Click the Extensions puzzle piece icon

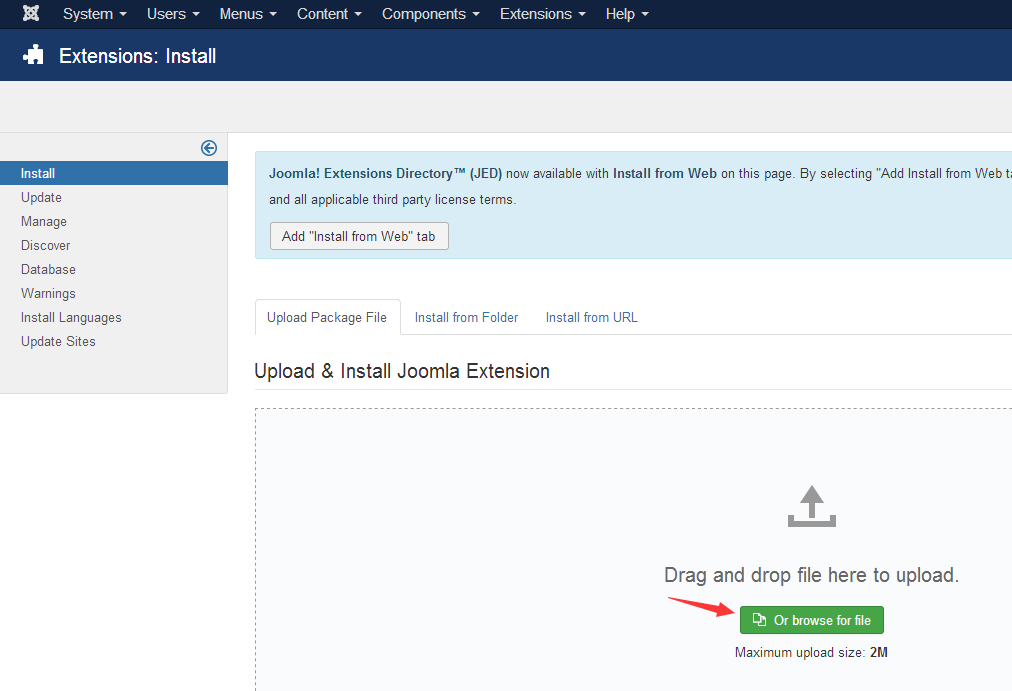coord(33,55)
